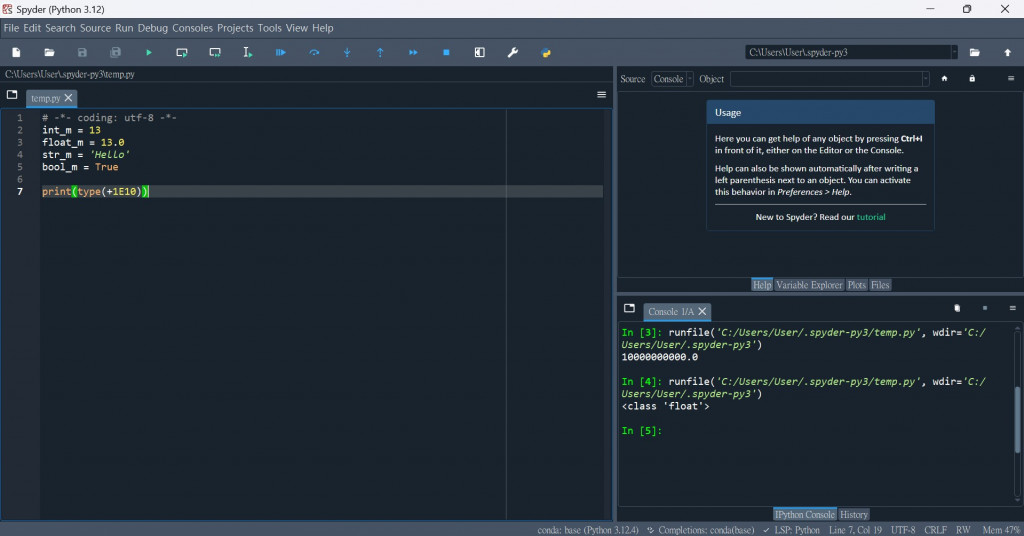Close the temp.py editor tab

68,98
